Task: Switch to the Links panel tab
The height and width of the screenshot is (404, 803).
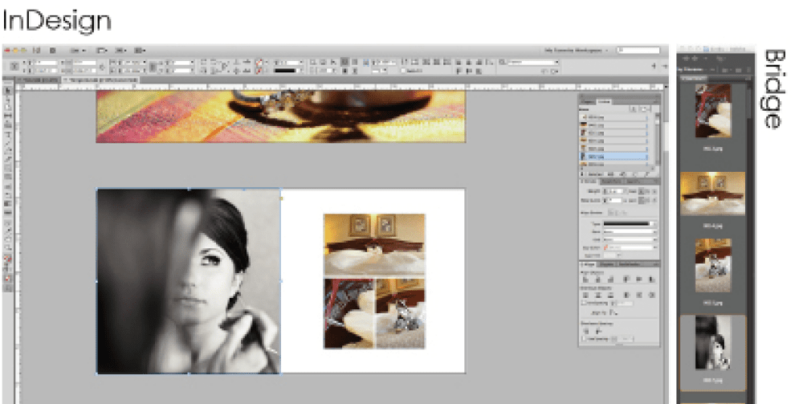Action: tap(604, 102)
